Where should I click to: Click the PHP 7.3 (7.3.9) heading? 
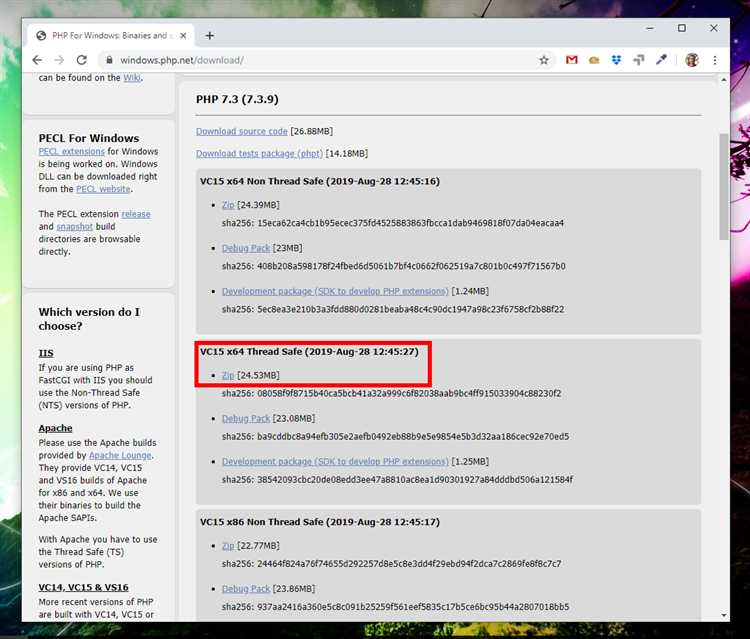[237, 99]
